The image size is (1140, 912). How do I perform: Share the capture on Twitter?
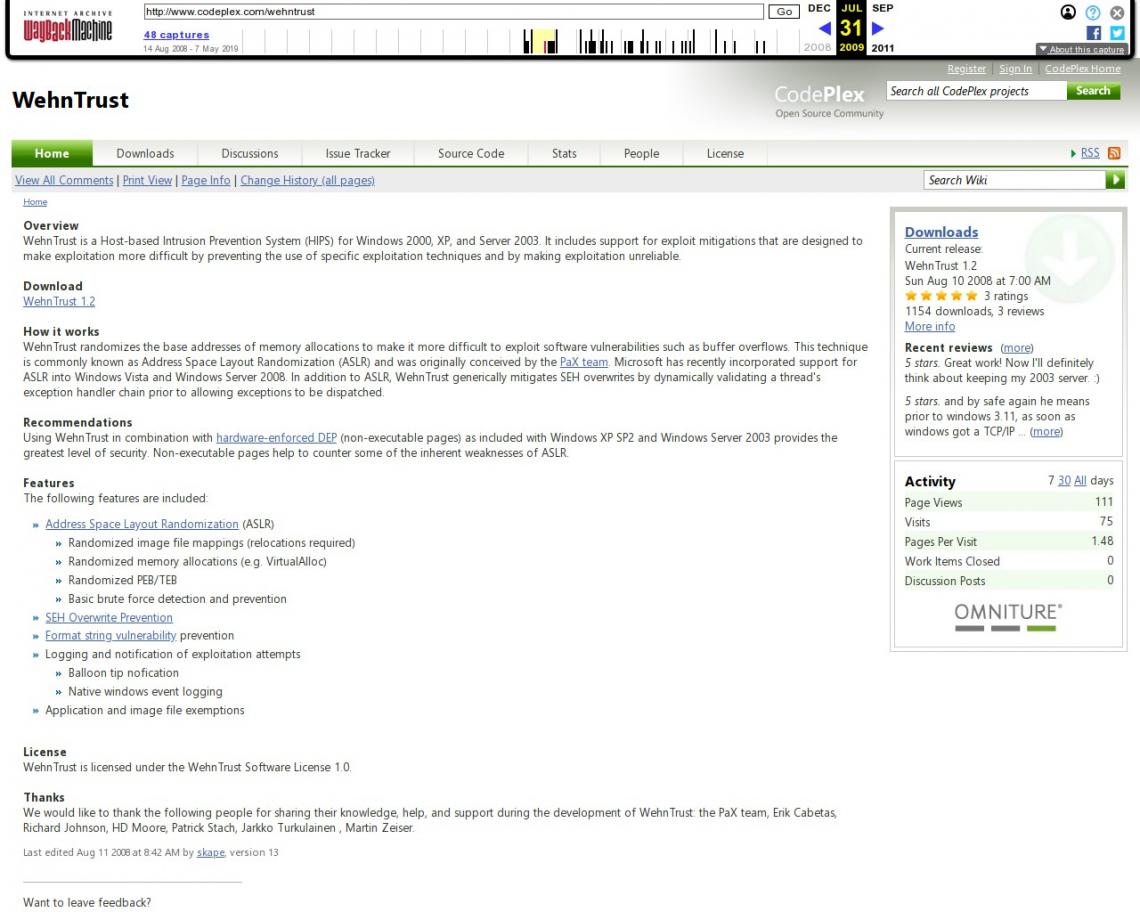pyautogui.click(x=1117, y=33)
